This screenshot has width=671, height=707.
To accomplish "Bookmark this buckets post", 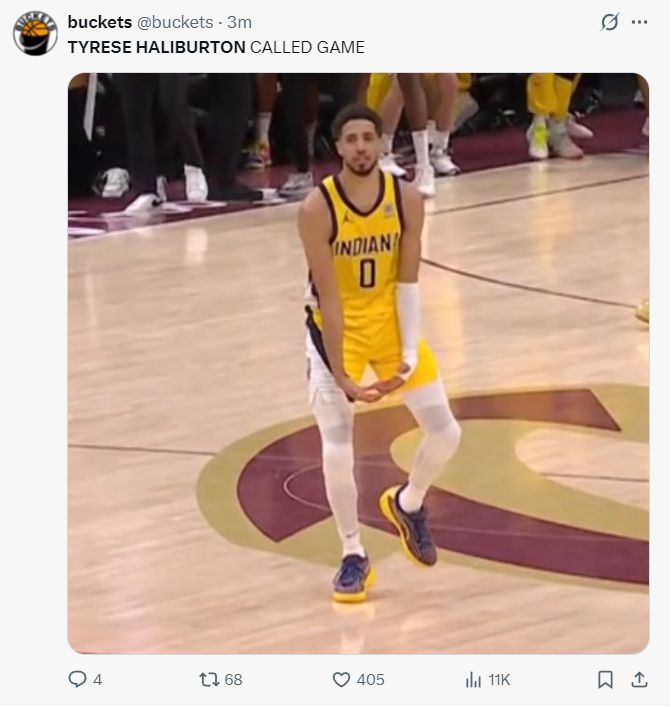I will coord(605,679).
